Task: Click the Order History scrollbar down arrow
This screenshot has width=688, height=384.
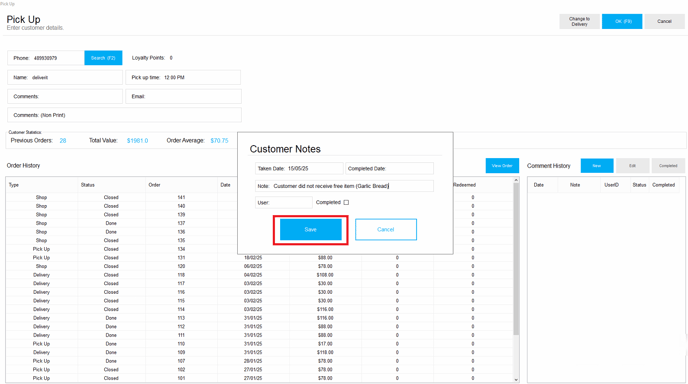Action: click(516, 380)
